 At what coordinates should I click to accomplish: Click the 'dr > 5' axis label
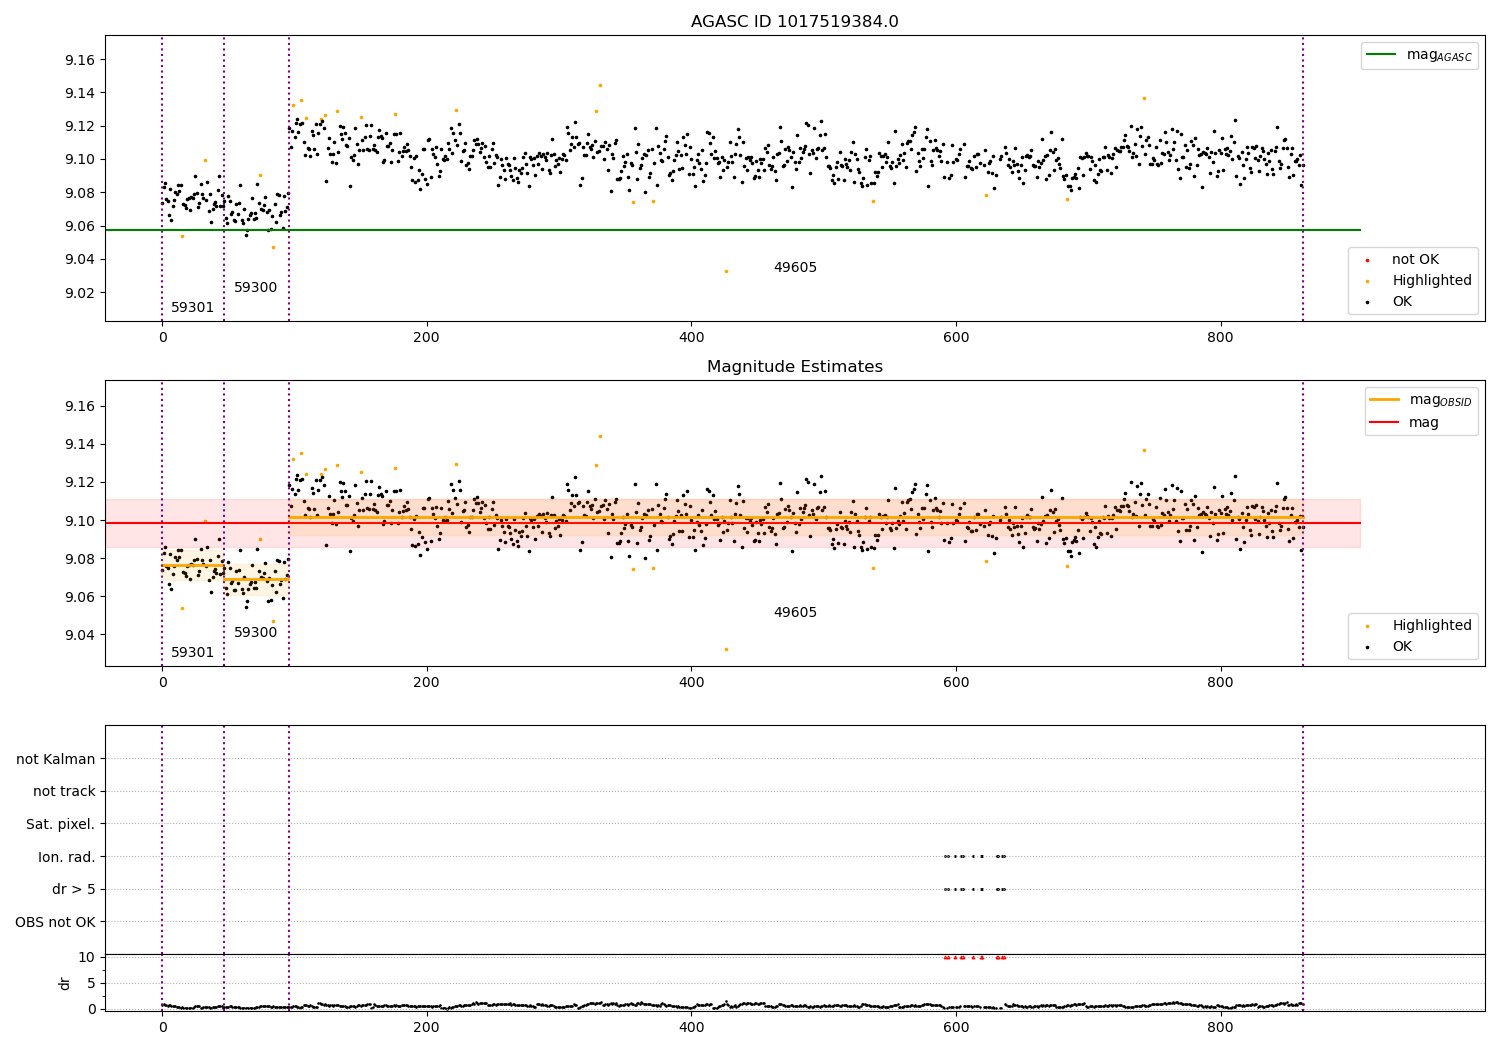(x=74, y=890)
